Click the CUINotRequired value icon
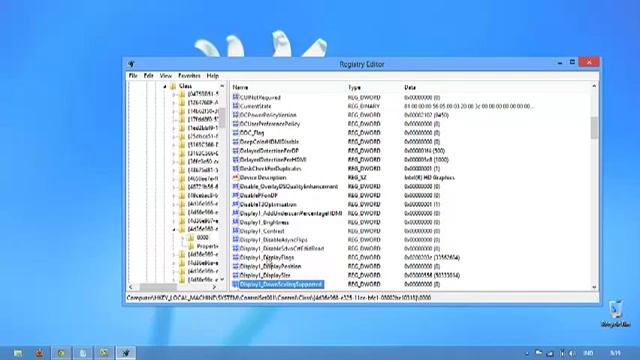This screenshot has width=640, height=360. tap(236, 97)
